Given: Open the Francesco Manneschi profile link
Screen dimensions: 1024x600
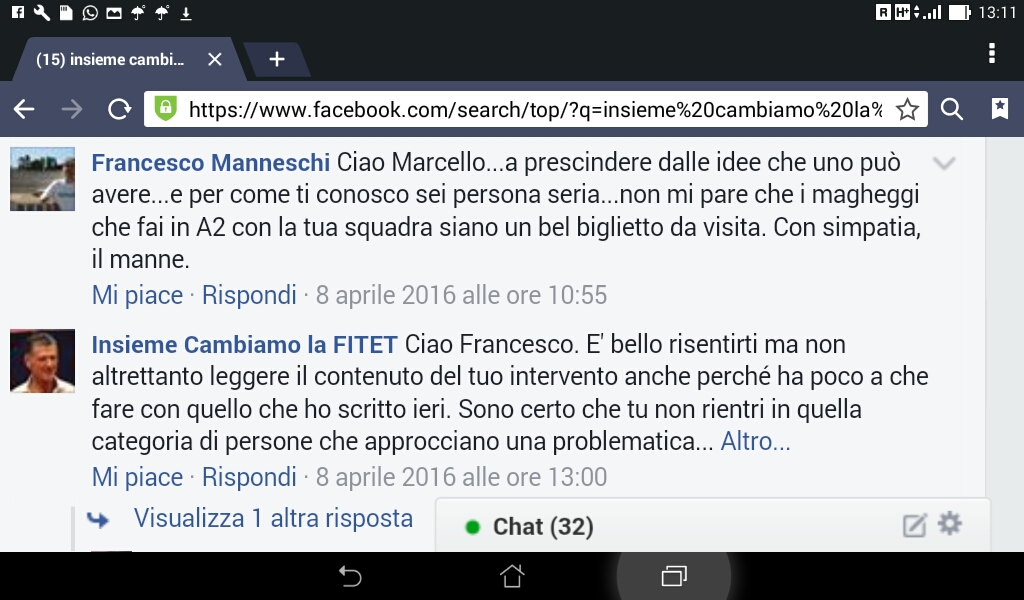Looking at the screenshot, I should click(x=210, y=163).
